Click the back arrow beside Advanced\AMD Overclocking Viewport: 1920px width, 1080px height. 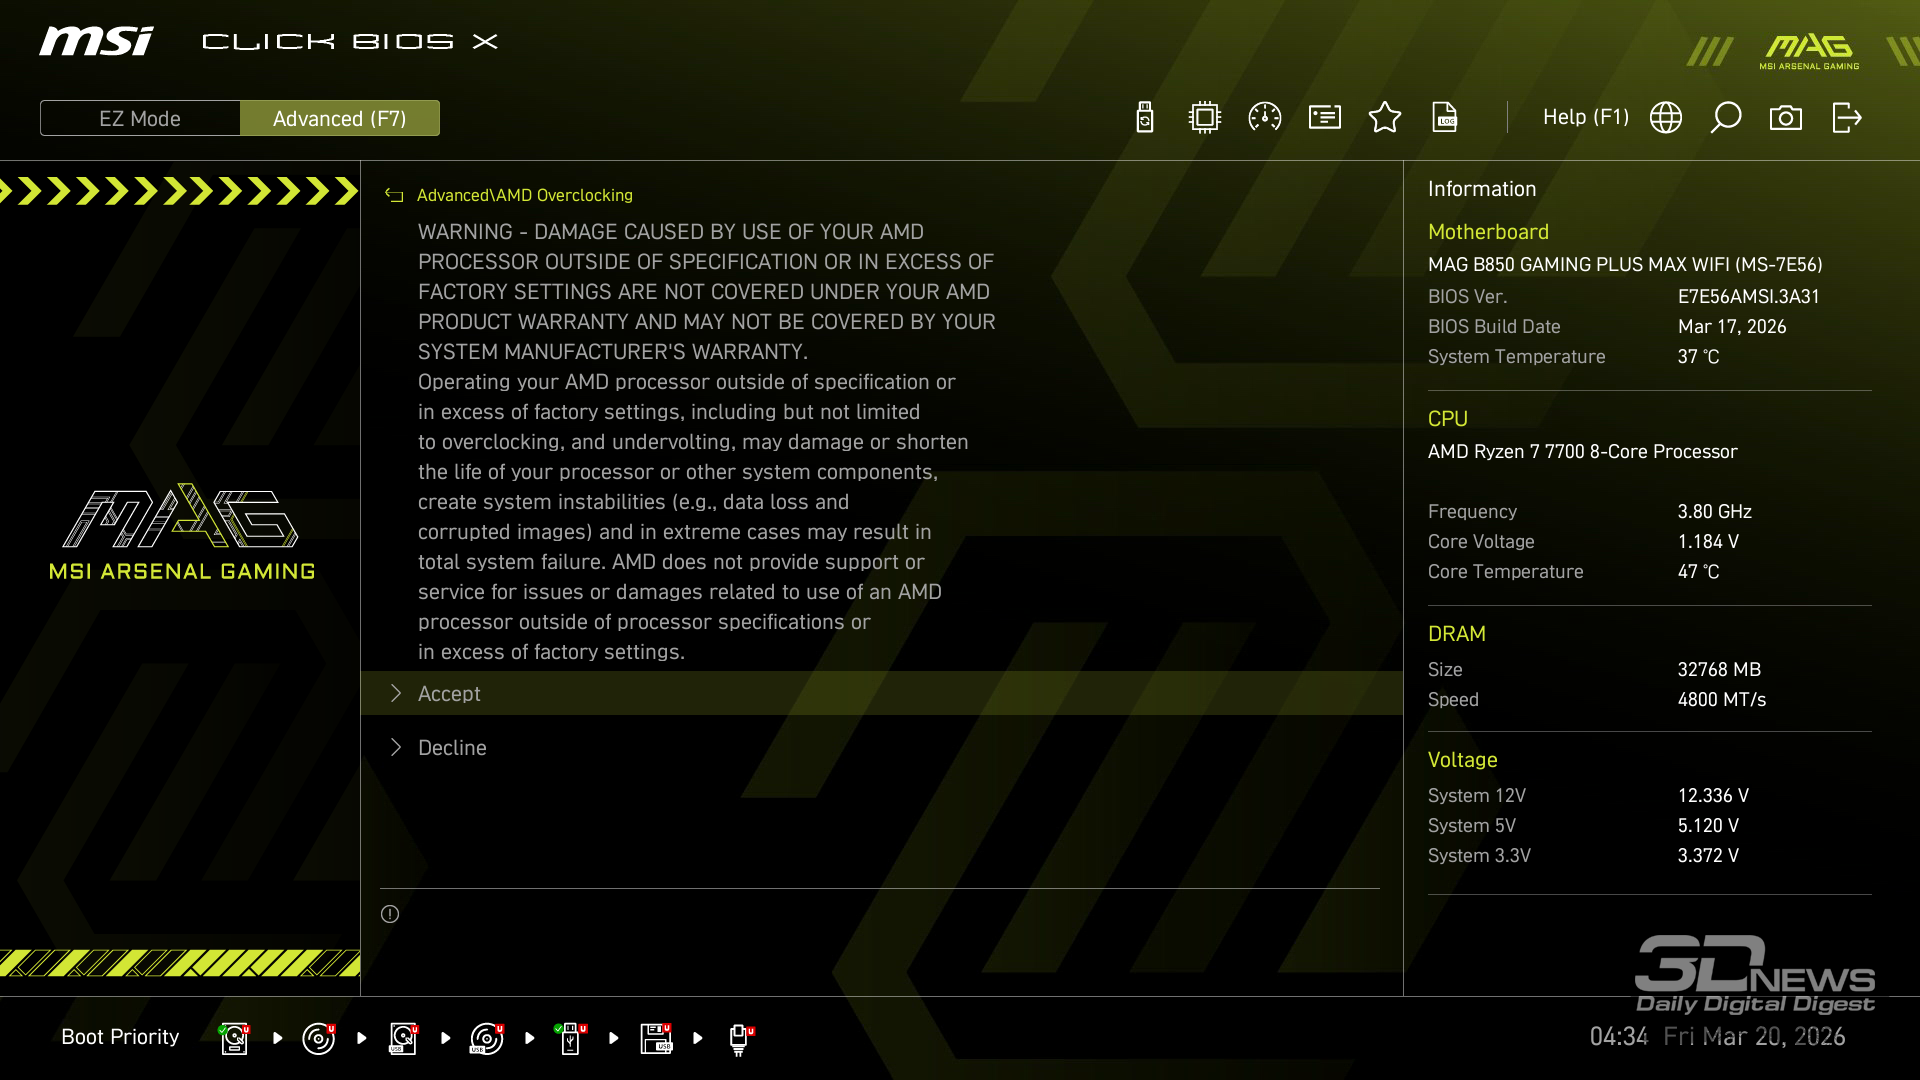pyautogui.click(x=394, y=196)
